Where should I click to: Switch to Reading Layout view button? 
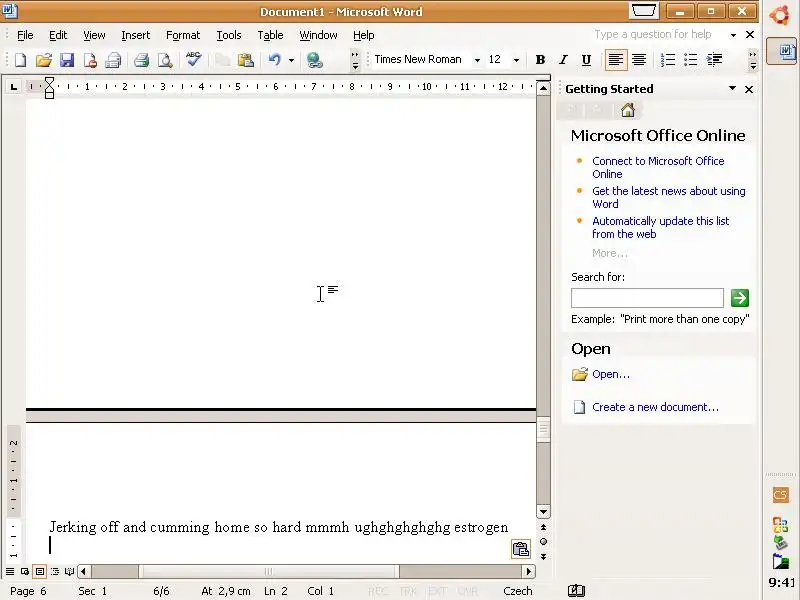[x=69, y=571]
